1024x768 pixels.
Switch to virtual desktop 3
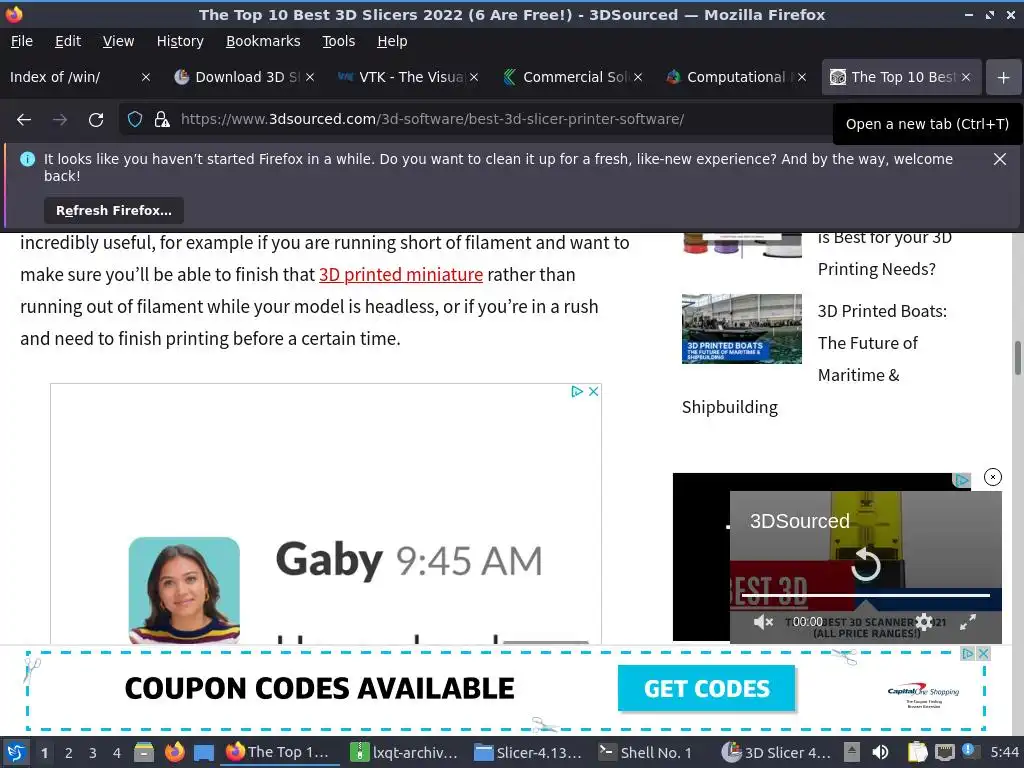click(93, 753)
